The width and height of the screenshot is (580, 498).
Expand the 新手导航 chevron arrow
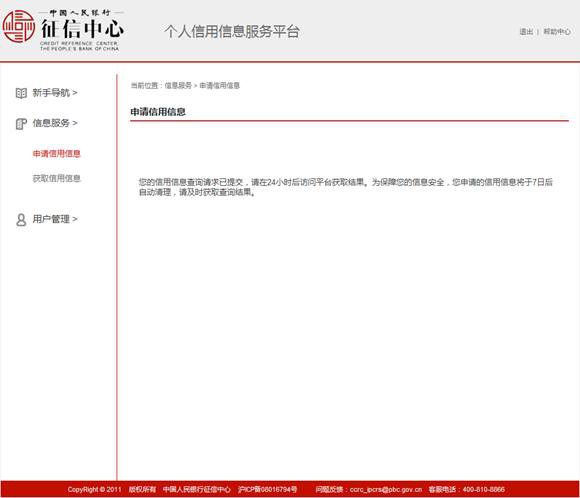(75, 92)
